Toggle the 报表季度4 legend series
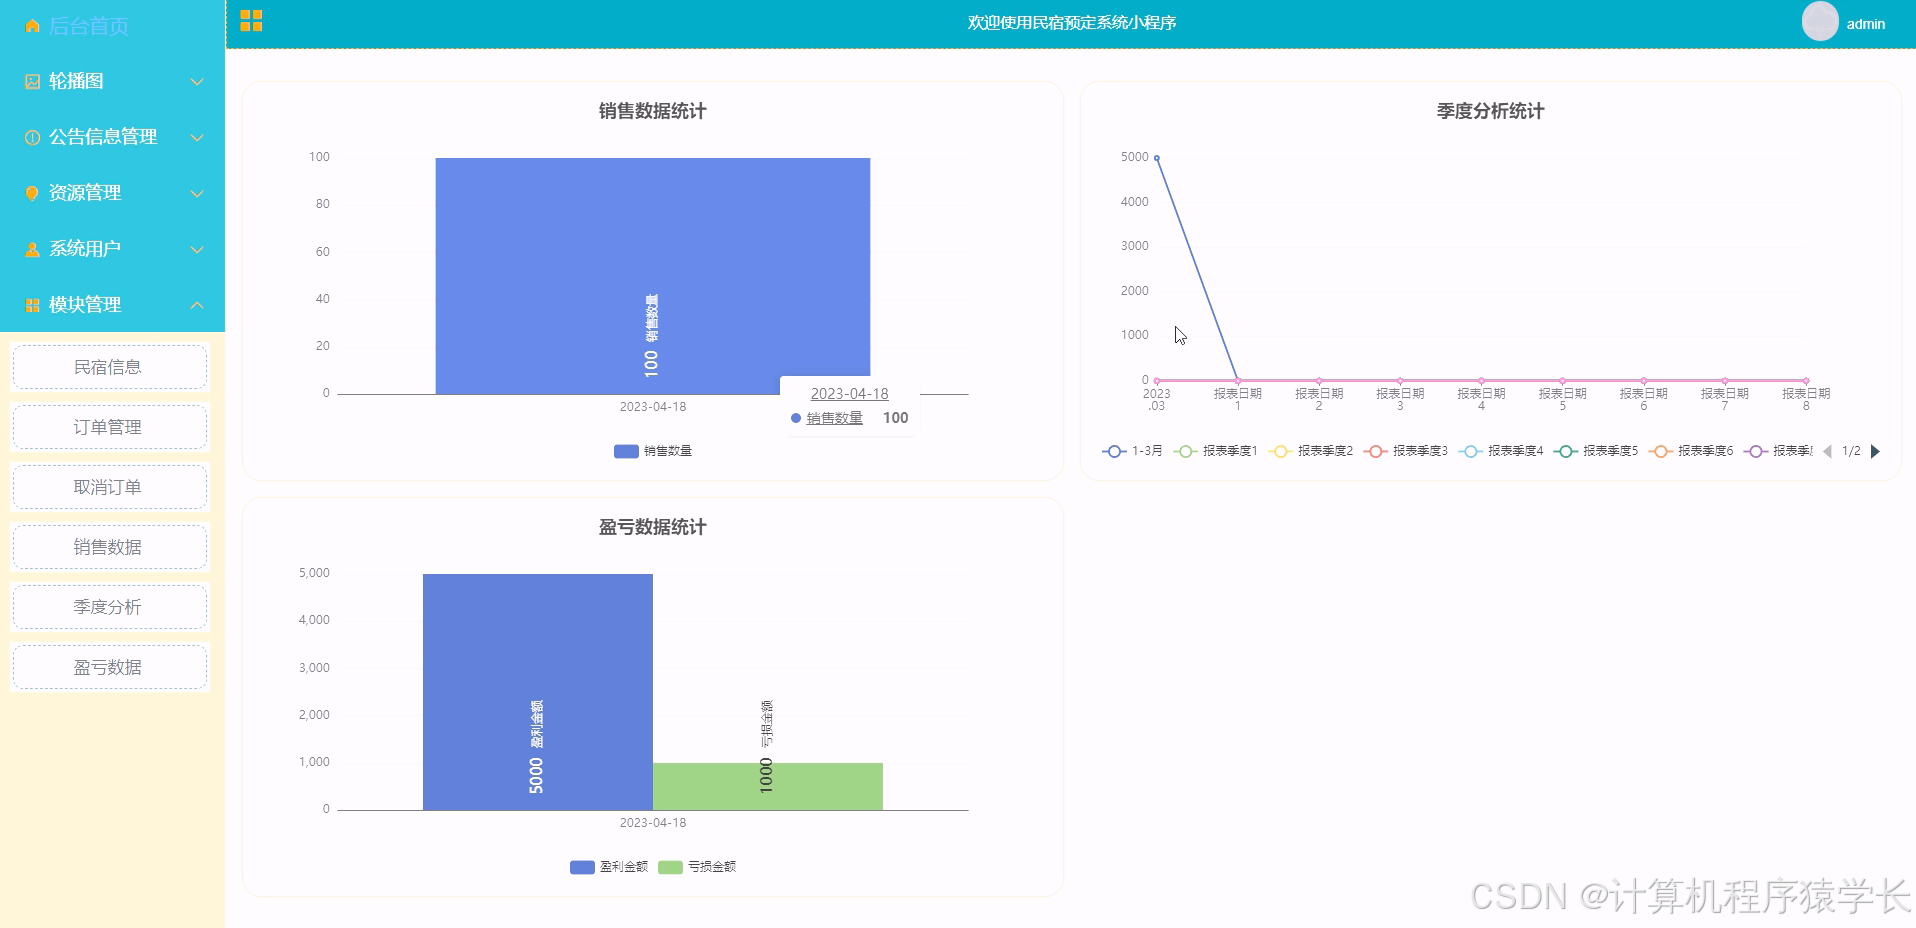This screenshot has width=1916, height=928. [1500, 451]
